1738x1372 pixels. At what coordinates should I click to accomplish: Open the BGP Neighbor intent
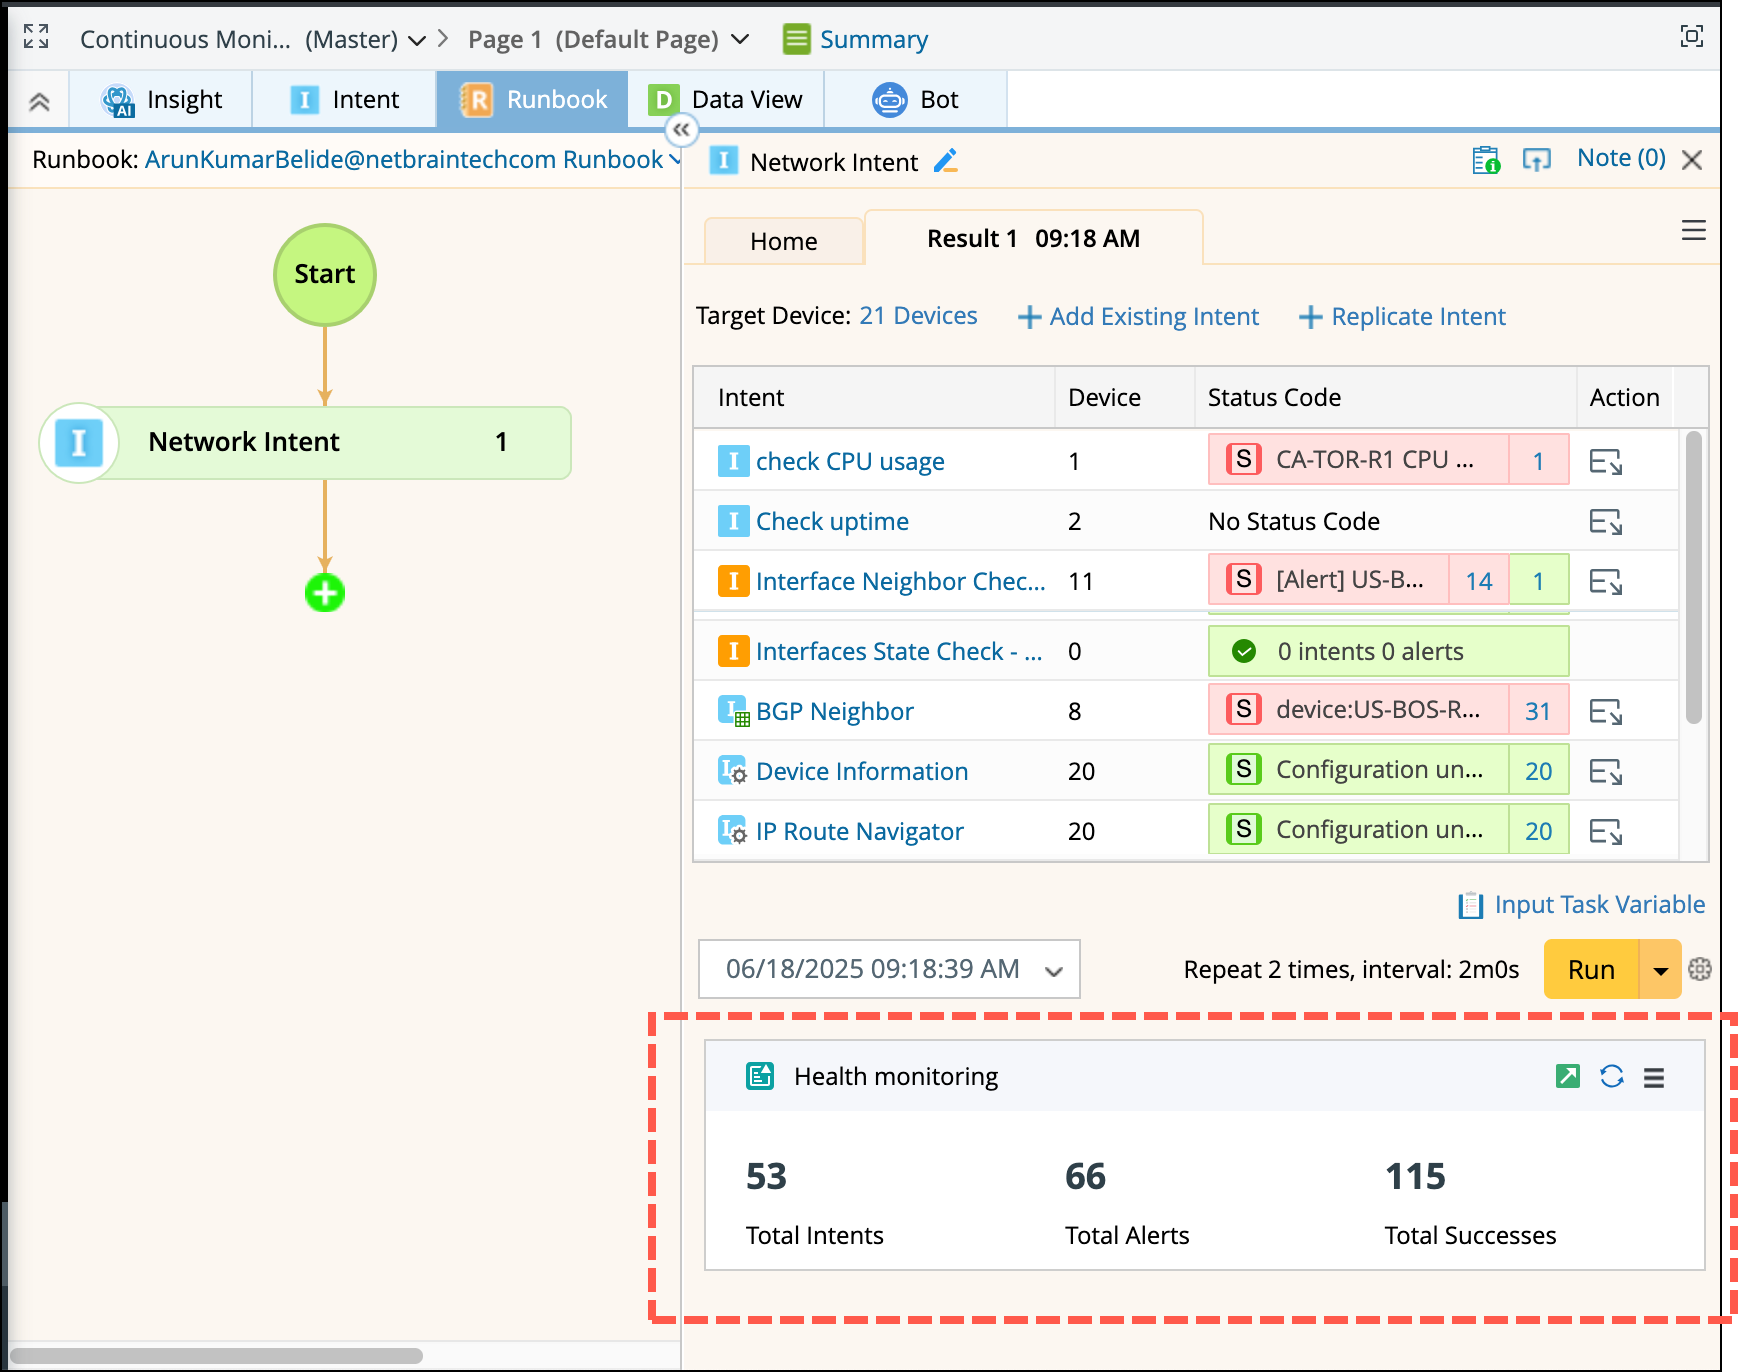pos(835,711)
